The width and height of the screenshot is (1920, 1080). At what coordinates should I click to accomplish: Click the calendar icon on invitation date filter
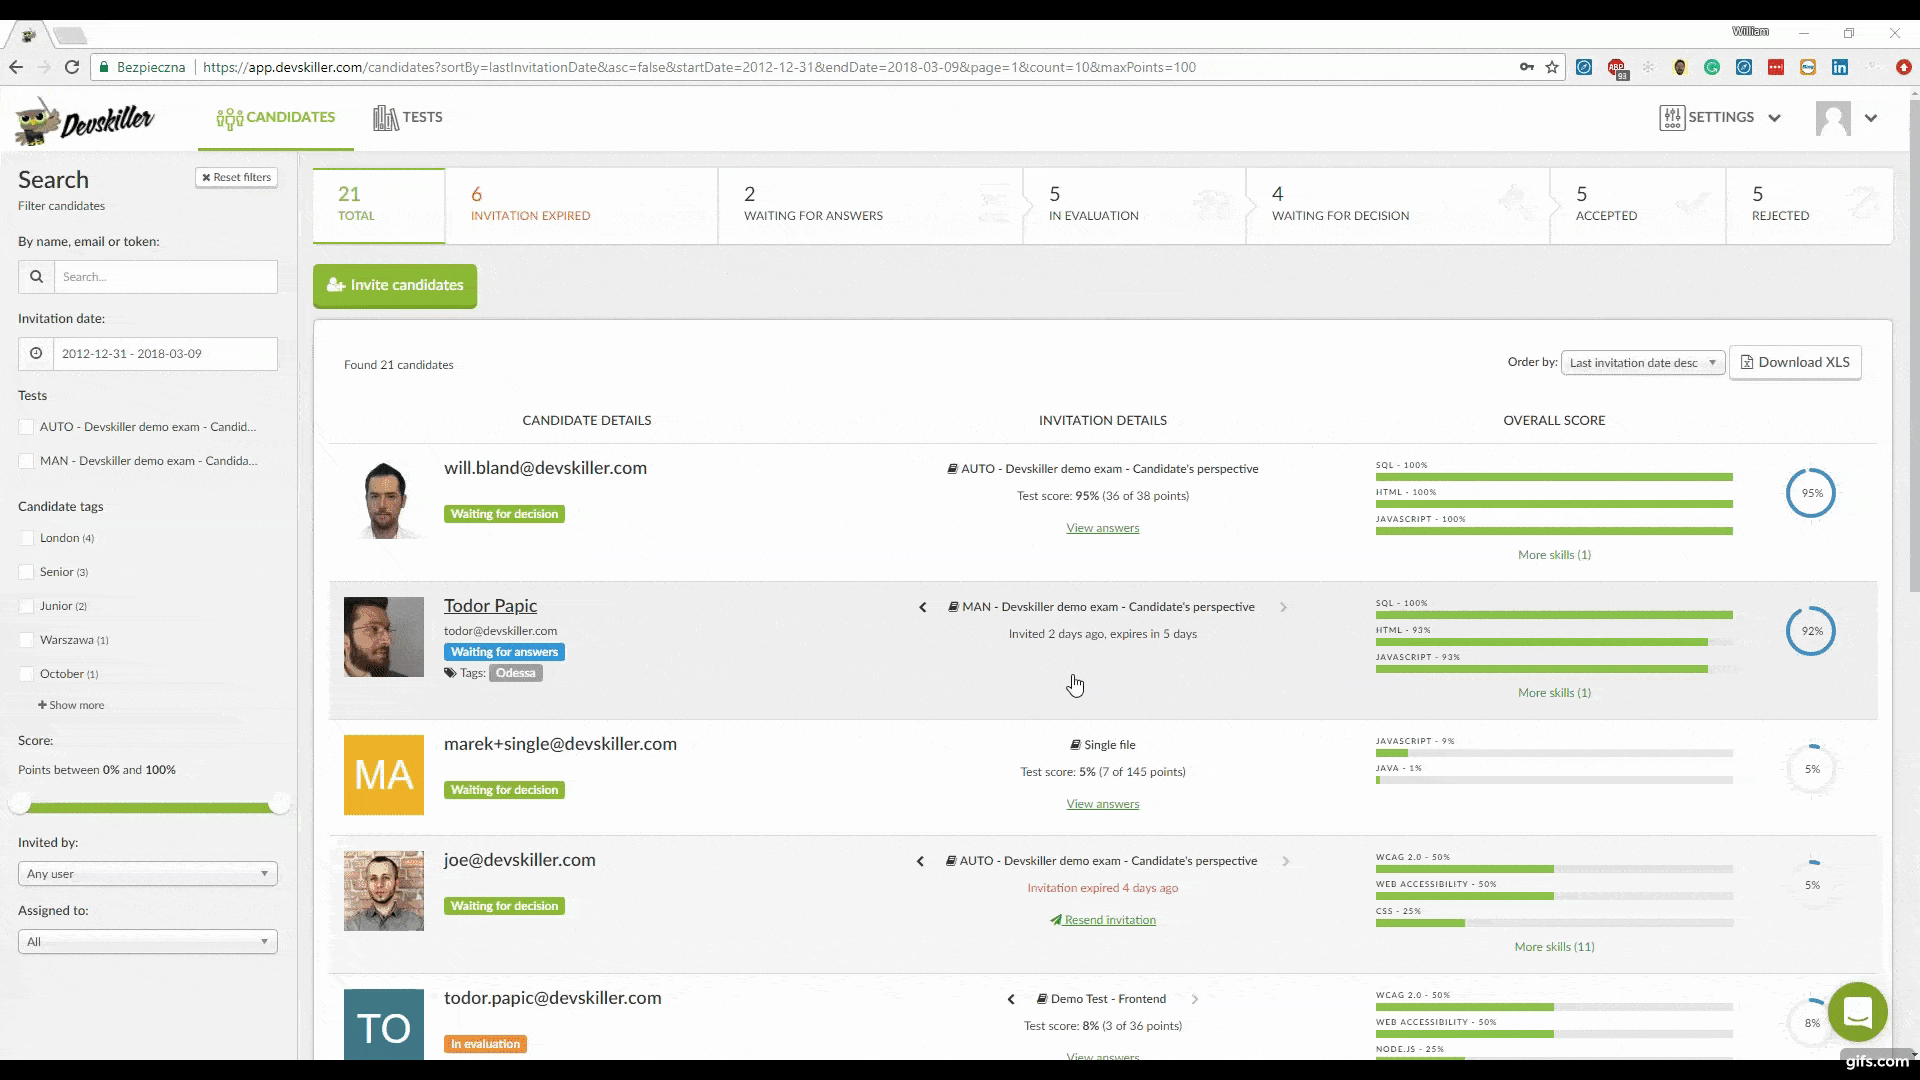(x=36, y=353)
